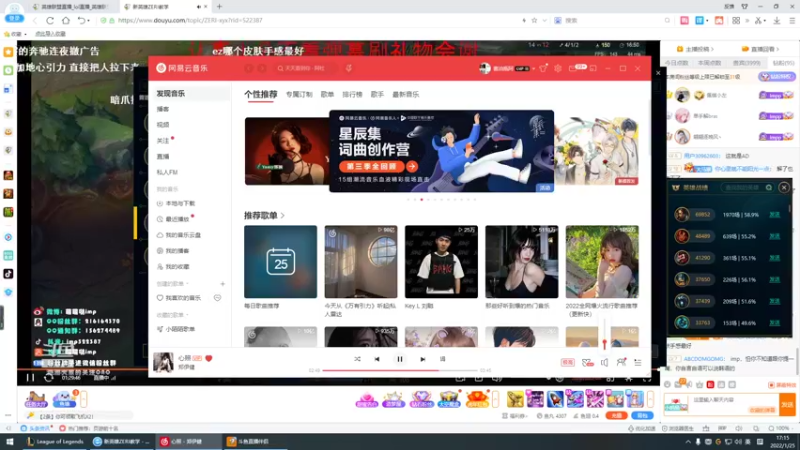Open the 推荐歌单 section arrow

283,216
